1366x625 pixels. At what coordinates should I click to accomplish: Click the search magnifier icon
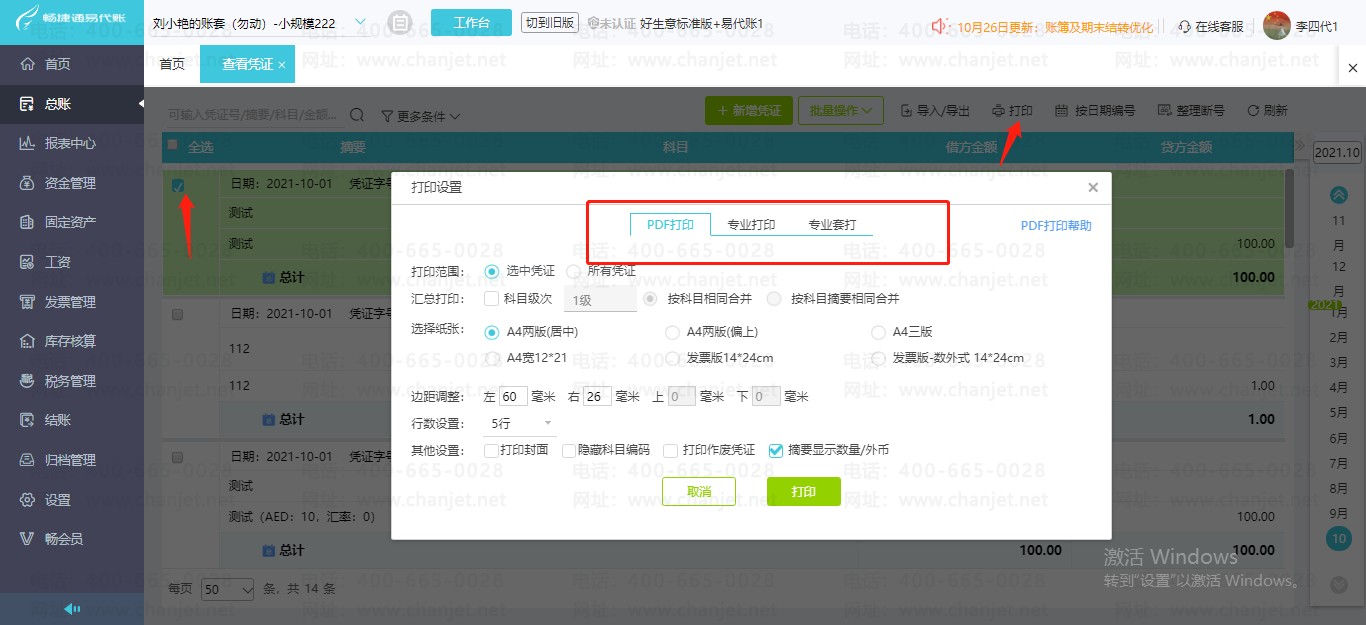[x=357, y=115]
